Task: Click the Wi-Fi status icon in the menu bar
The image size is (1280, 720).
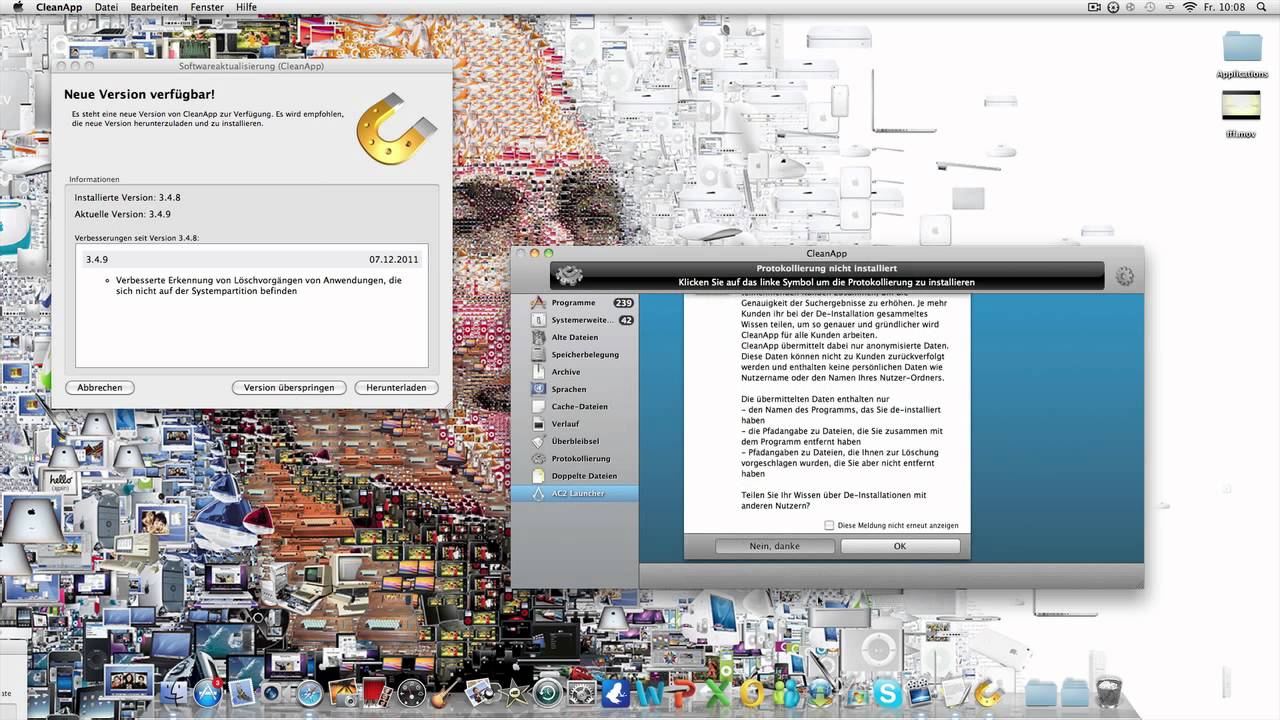Action: click(1190, 7)
